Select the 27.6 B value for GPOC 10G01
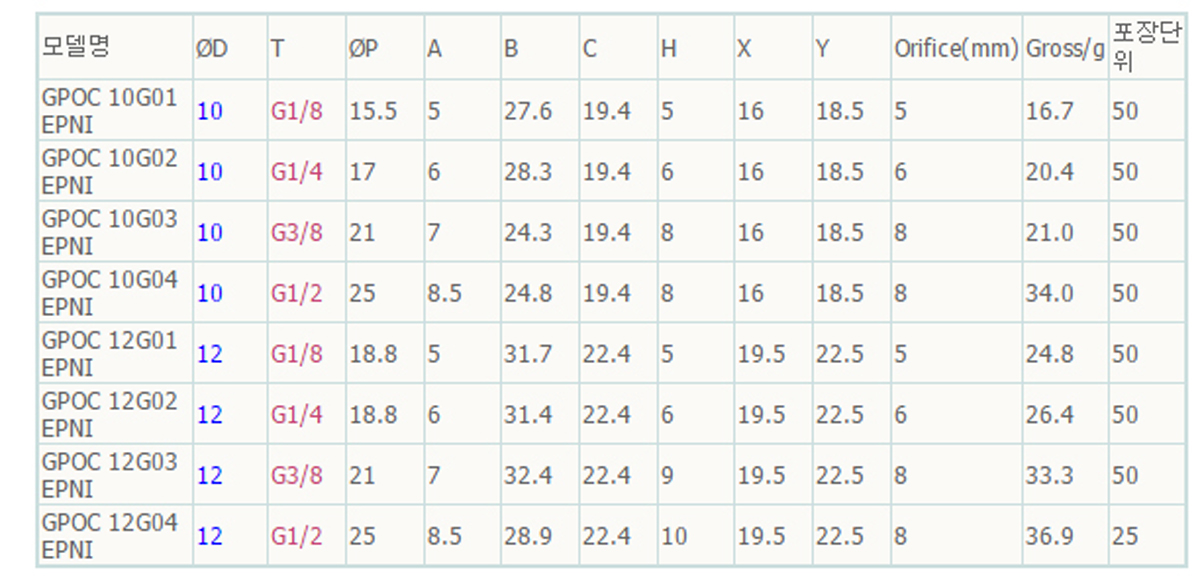 (527, 111)
